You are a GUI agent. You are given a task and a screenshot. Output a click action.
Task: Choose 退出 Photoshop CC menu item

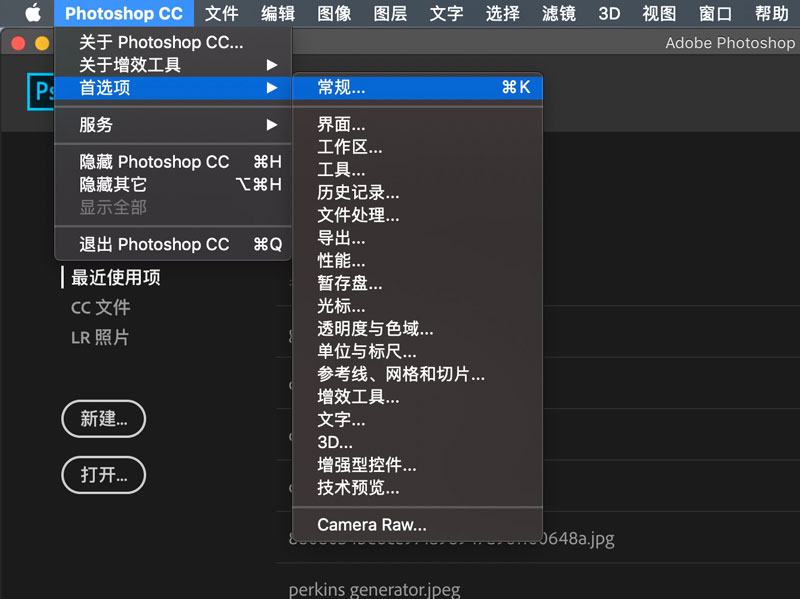pyautogui.click(x=173, y=244)
